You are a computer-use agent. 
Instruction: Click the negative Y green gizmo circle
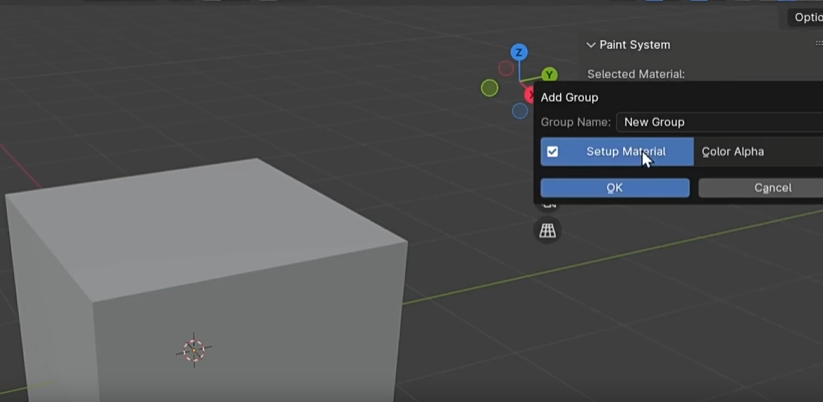(489, 88)
